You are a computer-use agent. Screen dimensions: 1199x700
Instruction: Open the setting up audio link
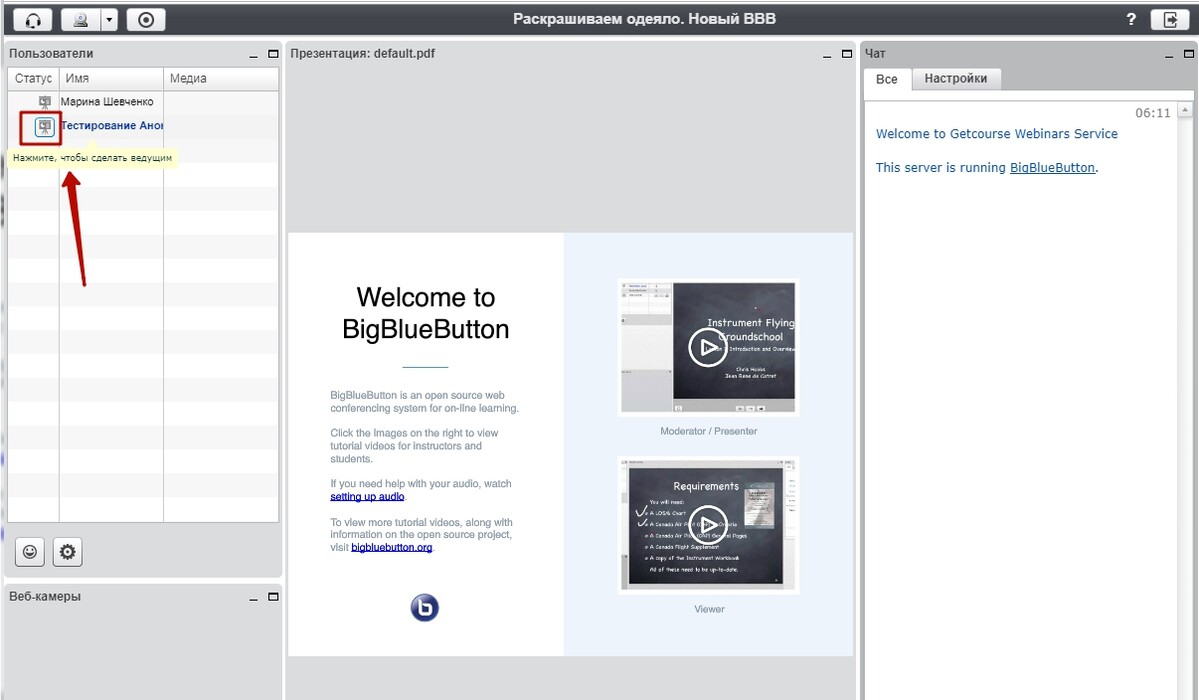click(x=367, y=497)
